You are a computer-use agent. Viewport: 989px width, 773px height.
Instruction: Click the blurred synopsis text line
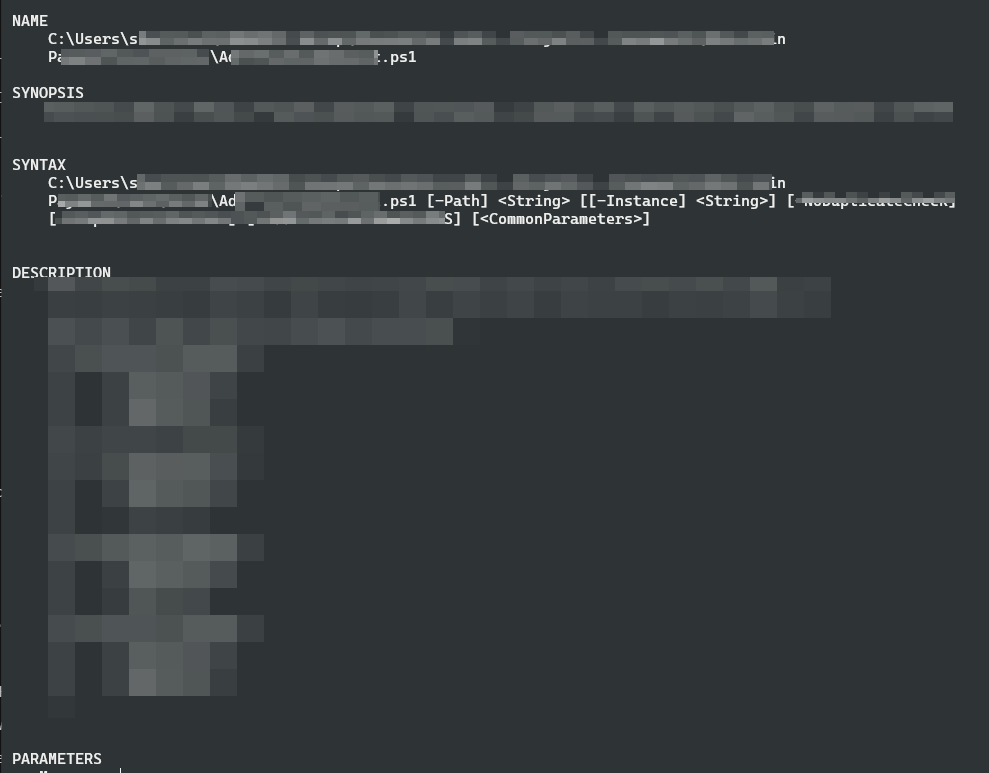click(498, 112)
